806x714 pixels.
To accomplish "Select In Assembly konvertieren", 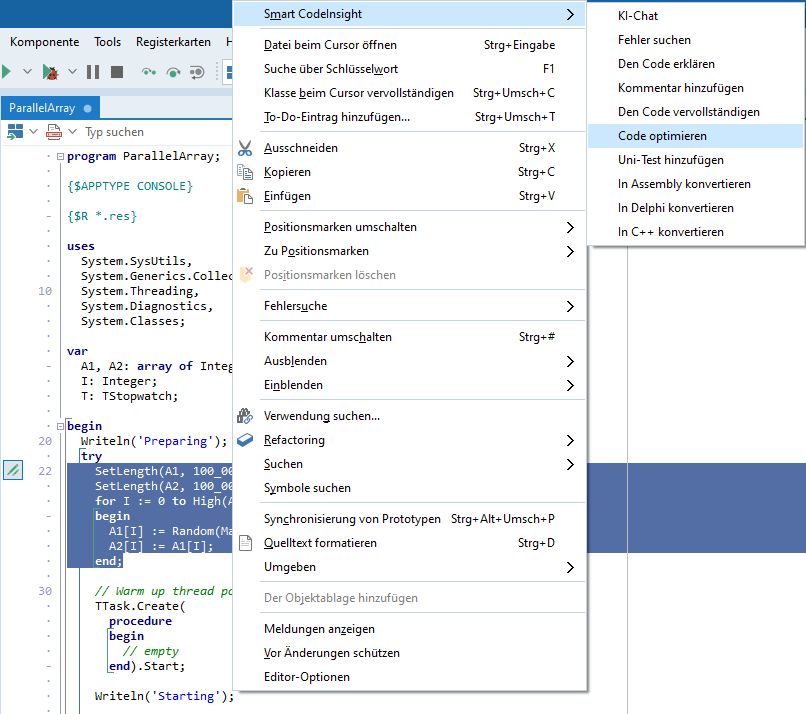I will click(695, 184).
